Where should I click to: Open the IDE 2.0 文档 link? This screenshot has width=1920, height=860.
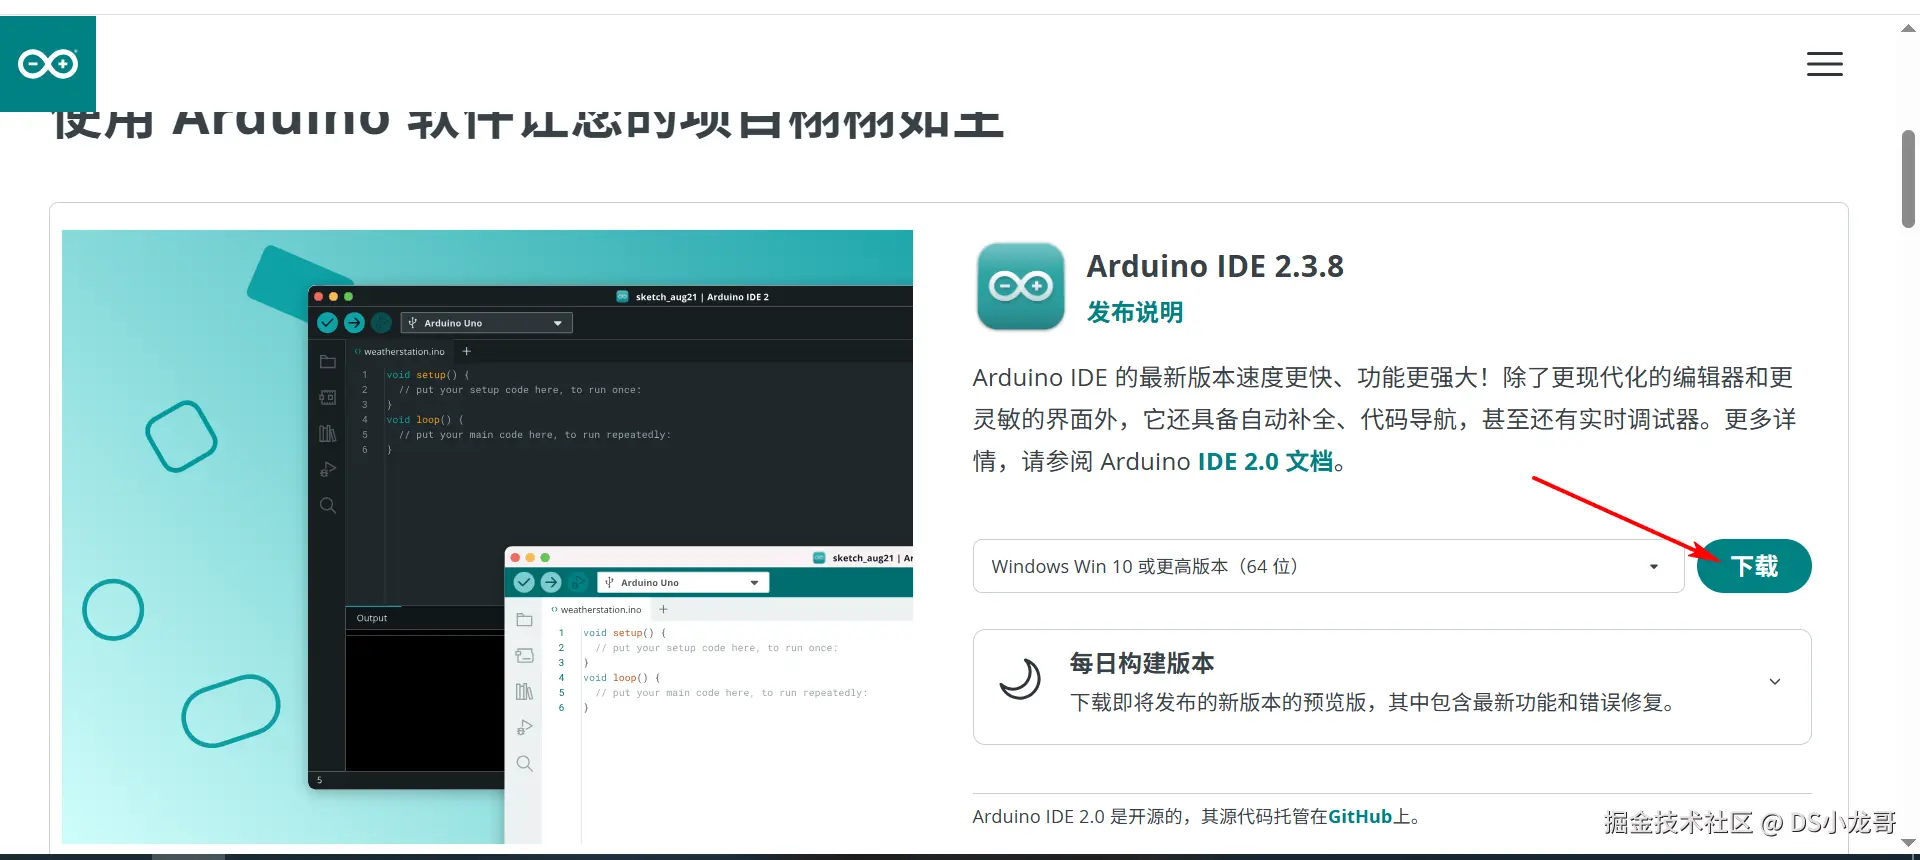1265,462
